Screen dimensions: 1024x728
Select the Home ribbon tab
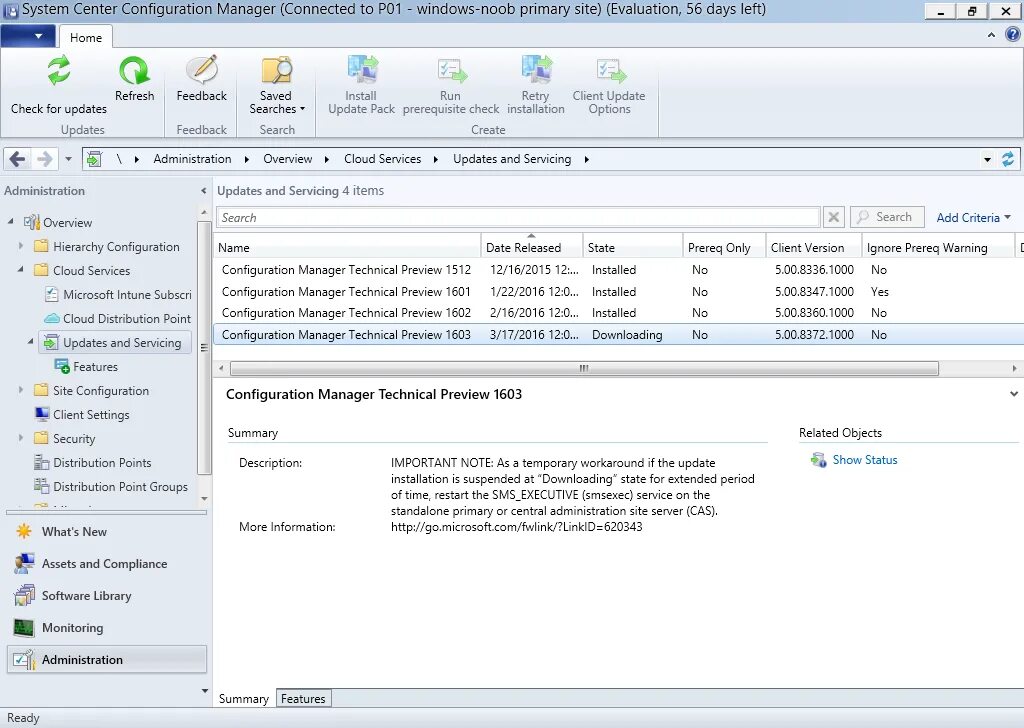[86, 37]
